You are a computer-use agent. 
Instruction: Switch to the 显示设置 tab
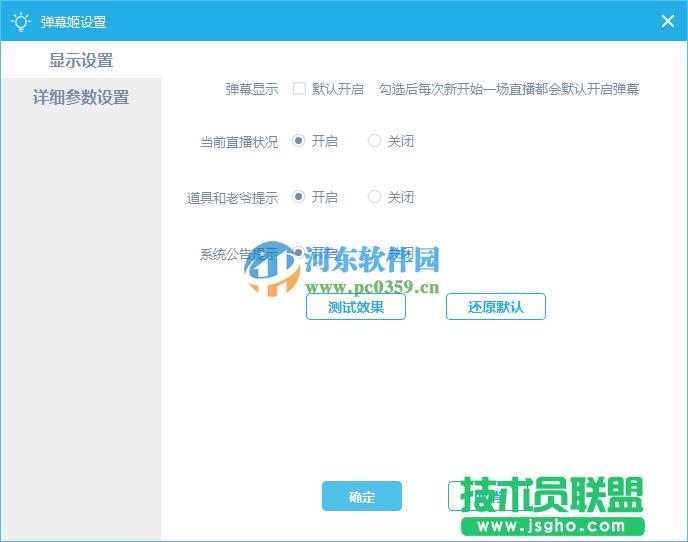[81, 61]
